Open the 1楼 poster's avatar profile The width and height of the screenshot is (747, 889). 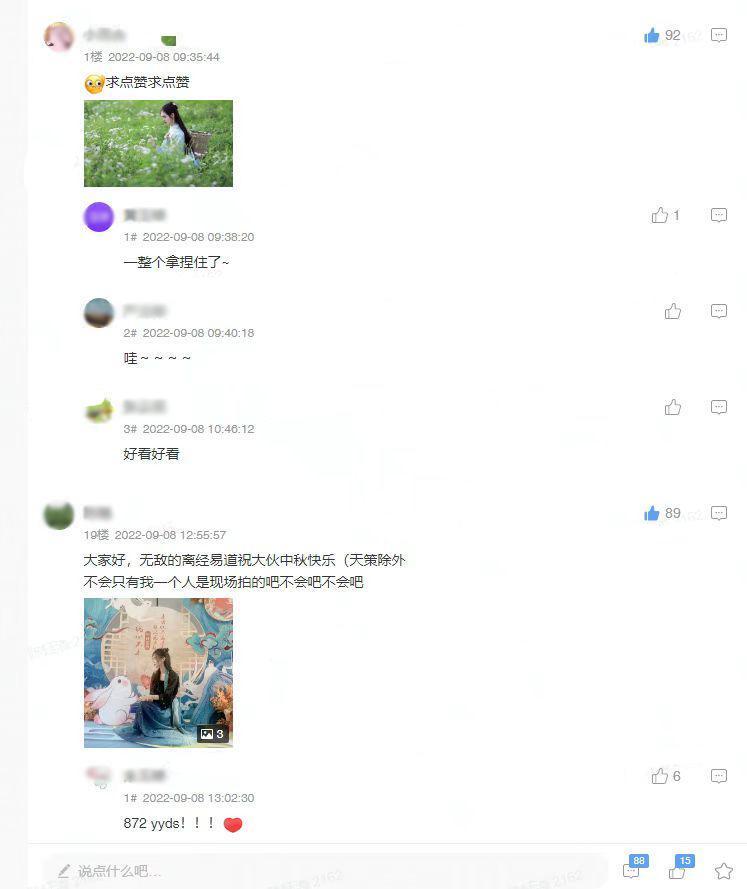pos(59,37)
